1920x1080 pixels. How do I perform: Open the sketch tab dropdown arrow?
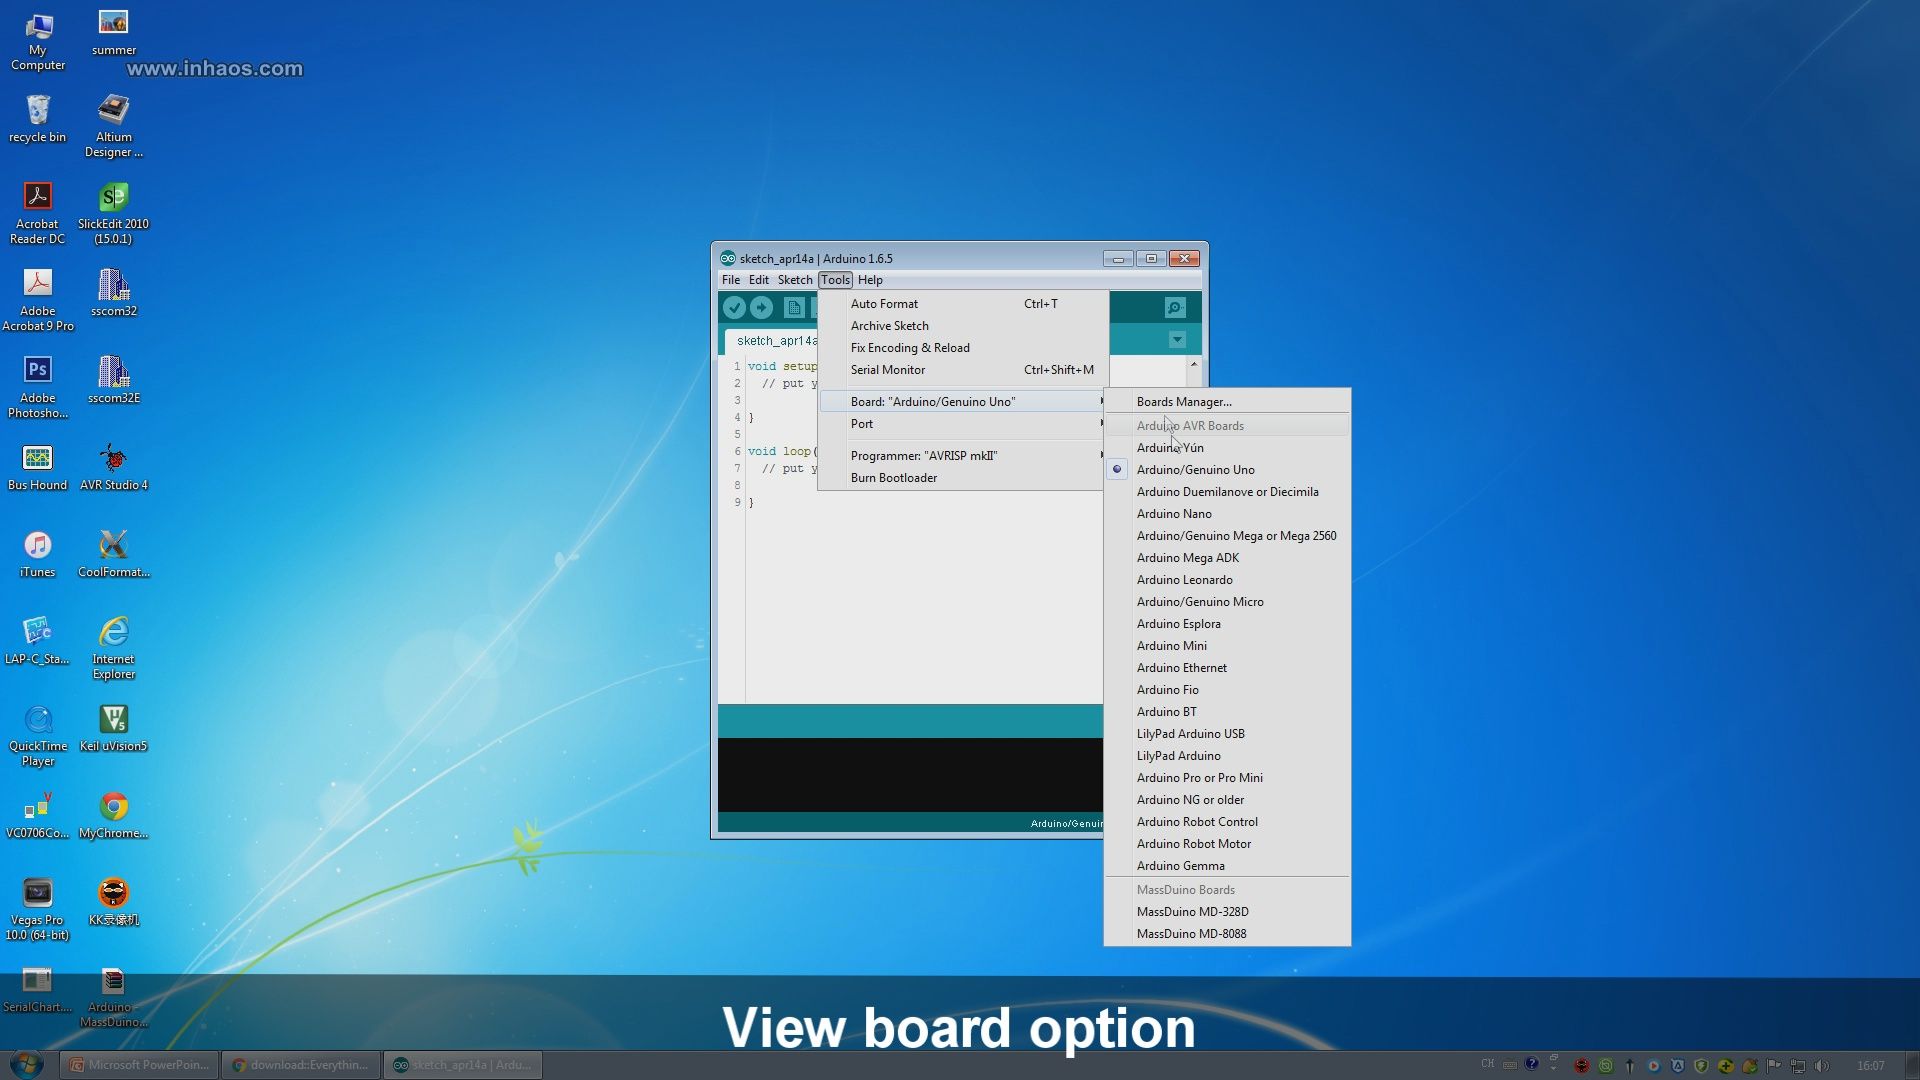pos(1177,340)
